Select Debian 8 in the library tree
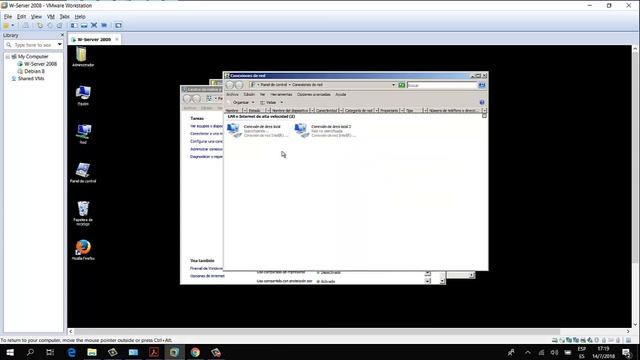Viewport: 640px width, 360px height. point(31,71)
